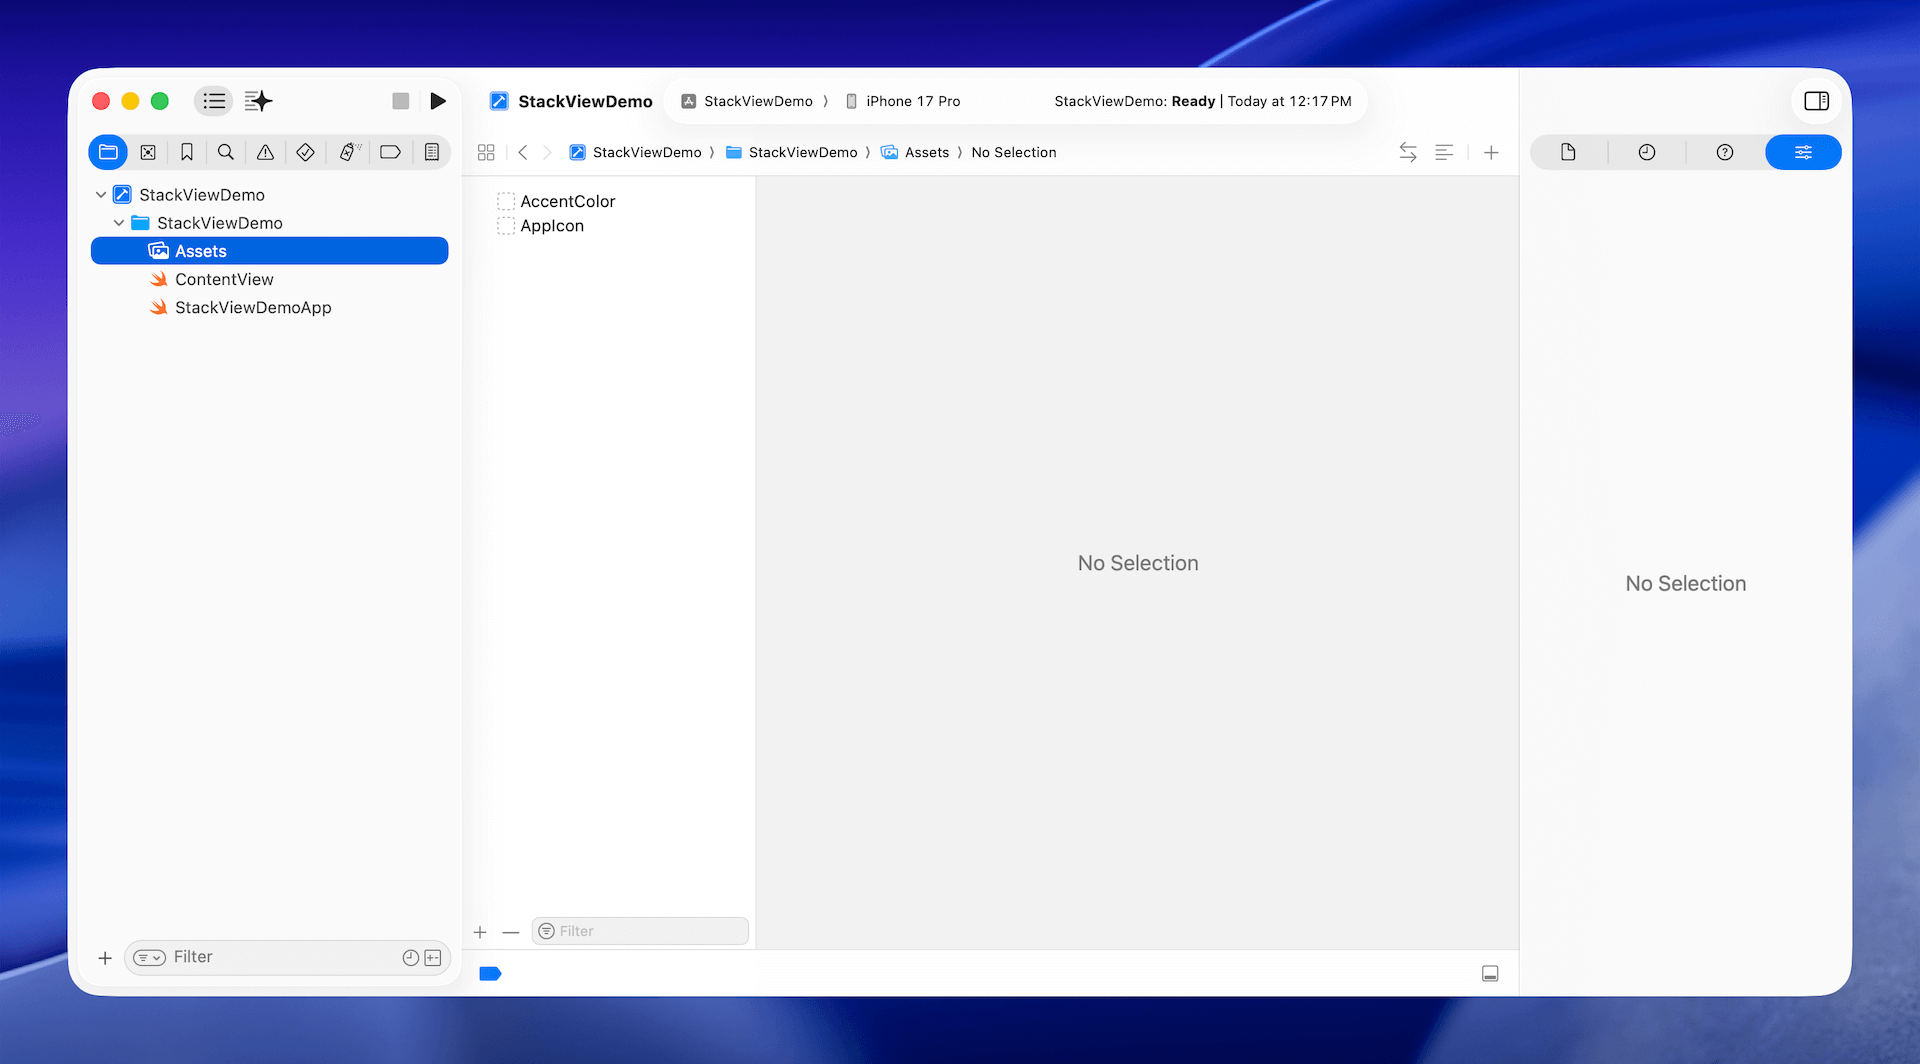
Task: Open the Find navigator magnifier icon
Action: point(226,152)
